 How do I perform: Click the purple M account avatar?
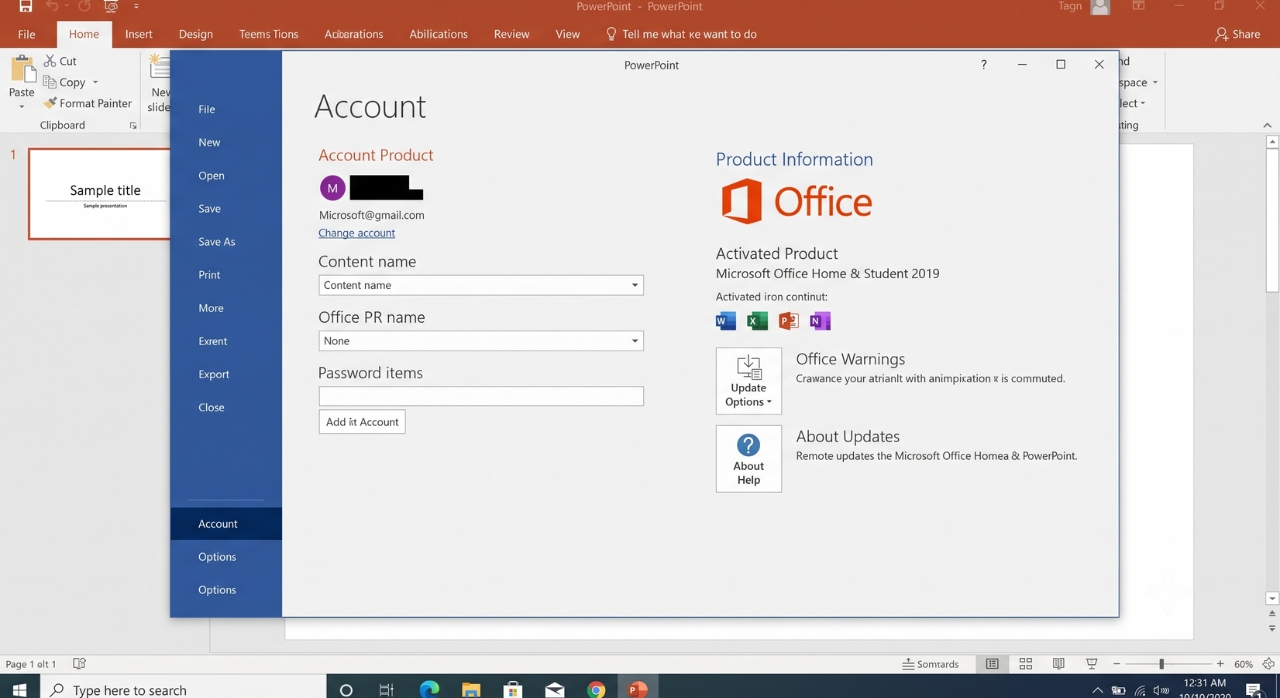pos(333,188)
